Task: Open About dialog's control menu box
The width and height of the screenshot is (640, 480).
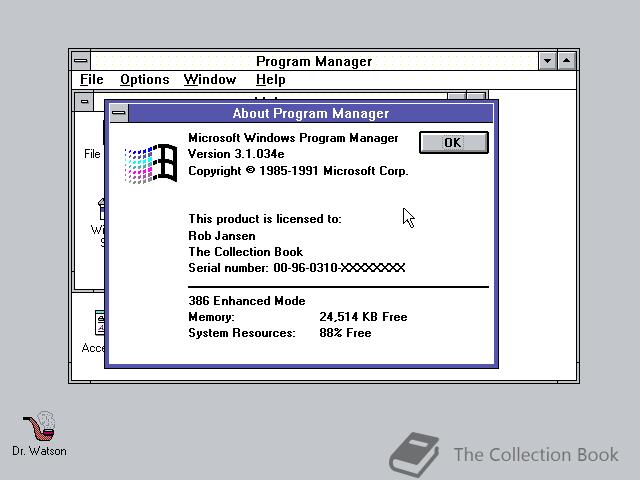Action: point(119,113)
